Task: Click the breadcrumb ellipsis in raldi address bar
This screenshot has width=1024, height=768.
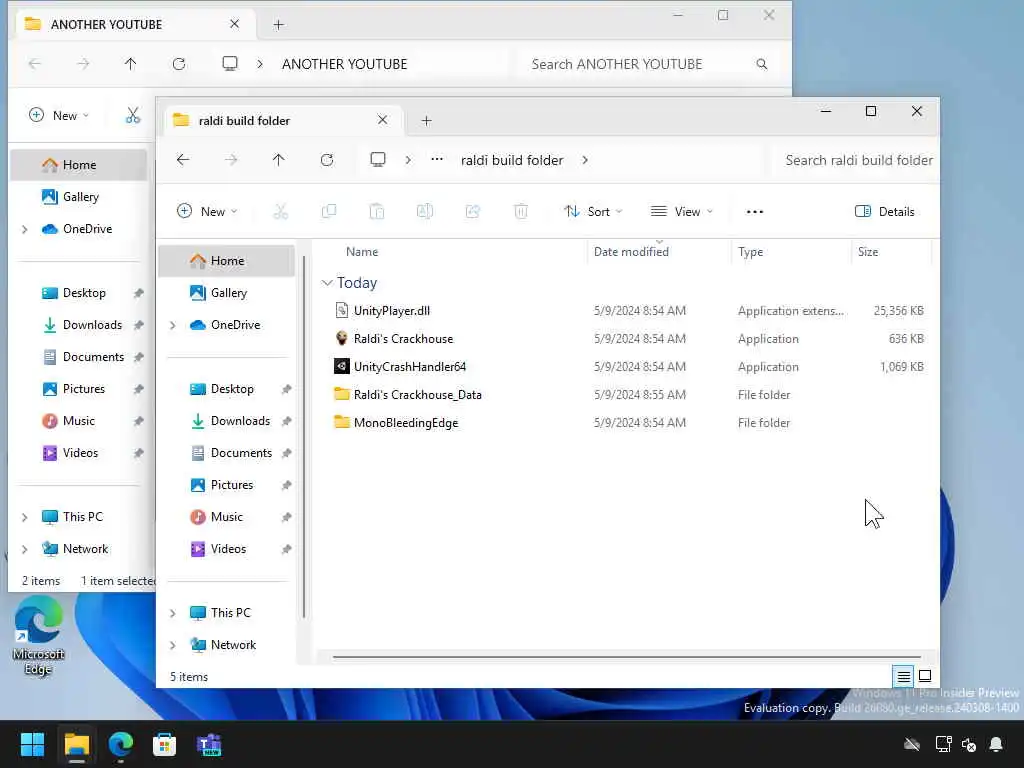Action: 437,160
